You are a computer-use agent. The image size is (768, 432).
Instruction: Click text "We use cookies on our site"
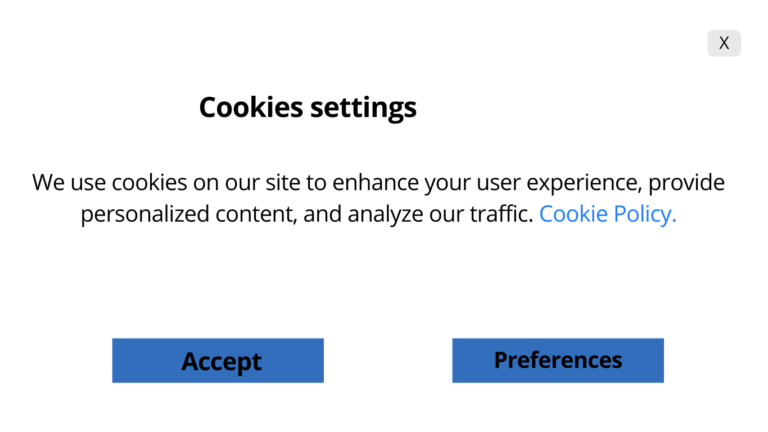click(178, 183)
